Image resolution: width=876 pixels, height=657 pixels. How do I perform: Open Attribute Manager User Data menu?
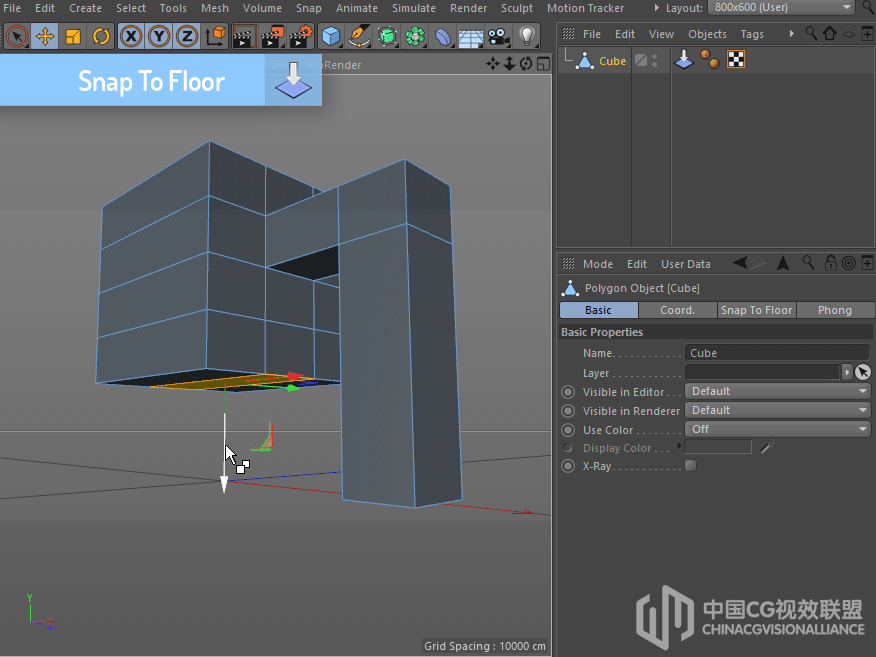click(x=685, y=264)
